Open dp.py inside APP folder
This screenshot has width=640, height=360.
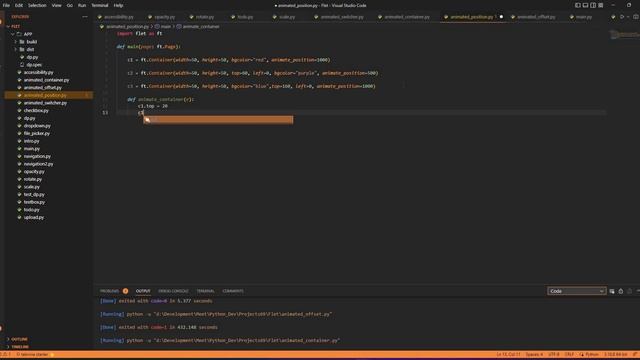32,57
